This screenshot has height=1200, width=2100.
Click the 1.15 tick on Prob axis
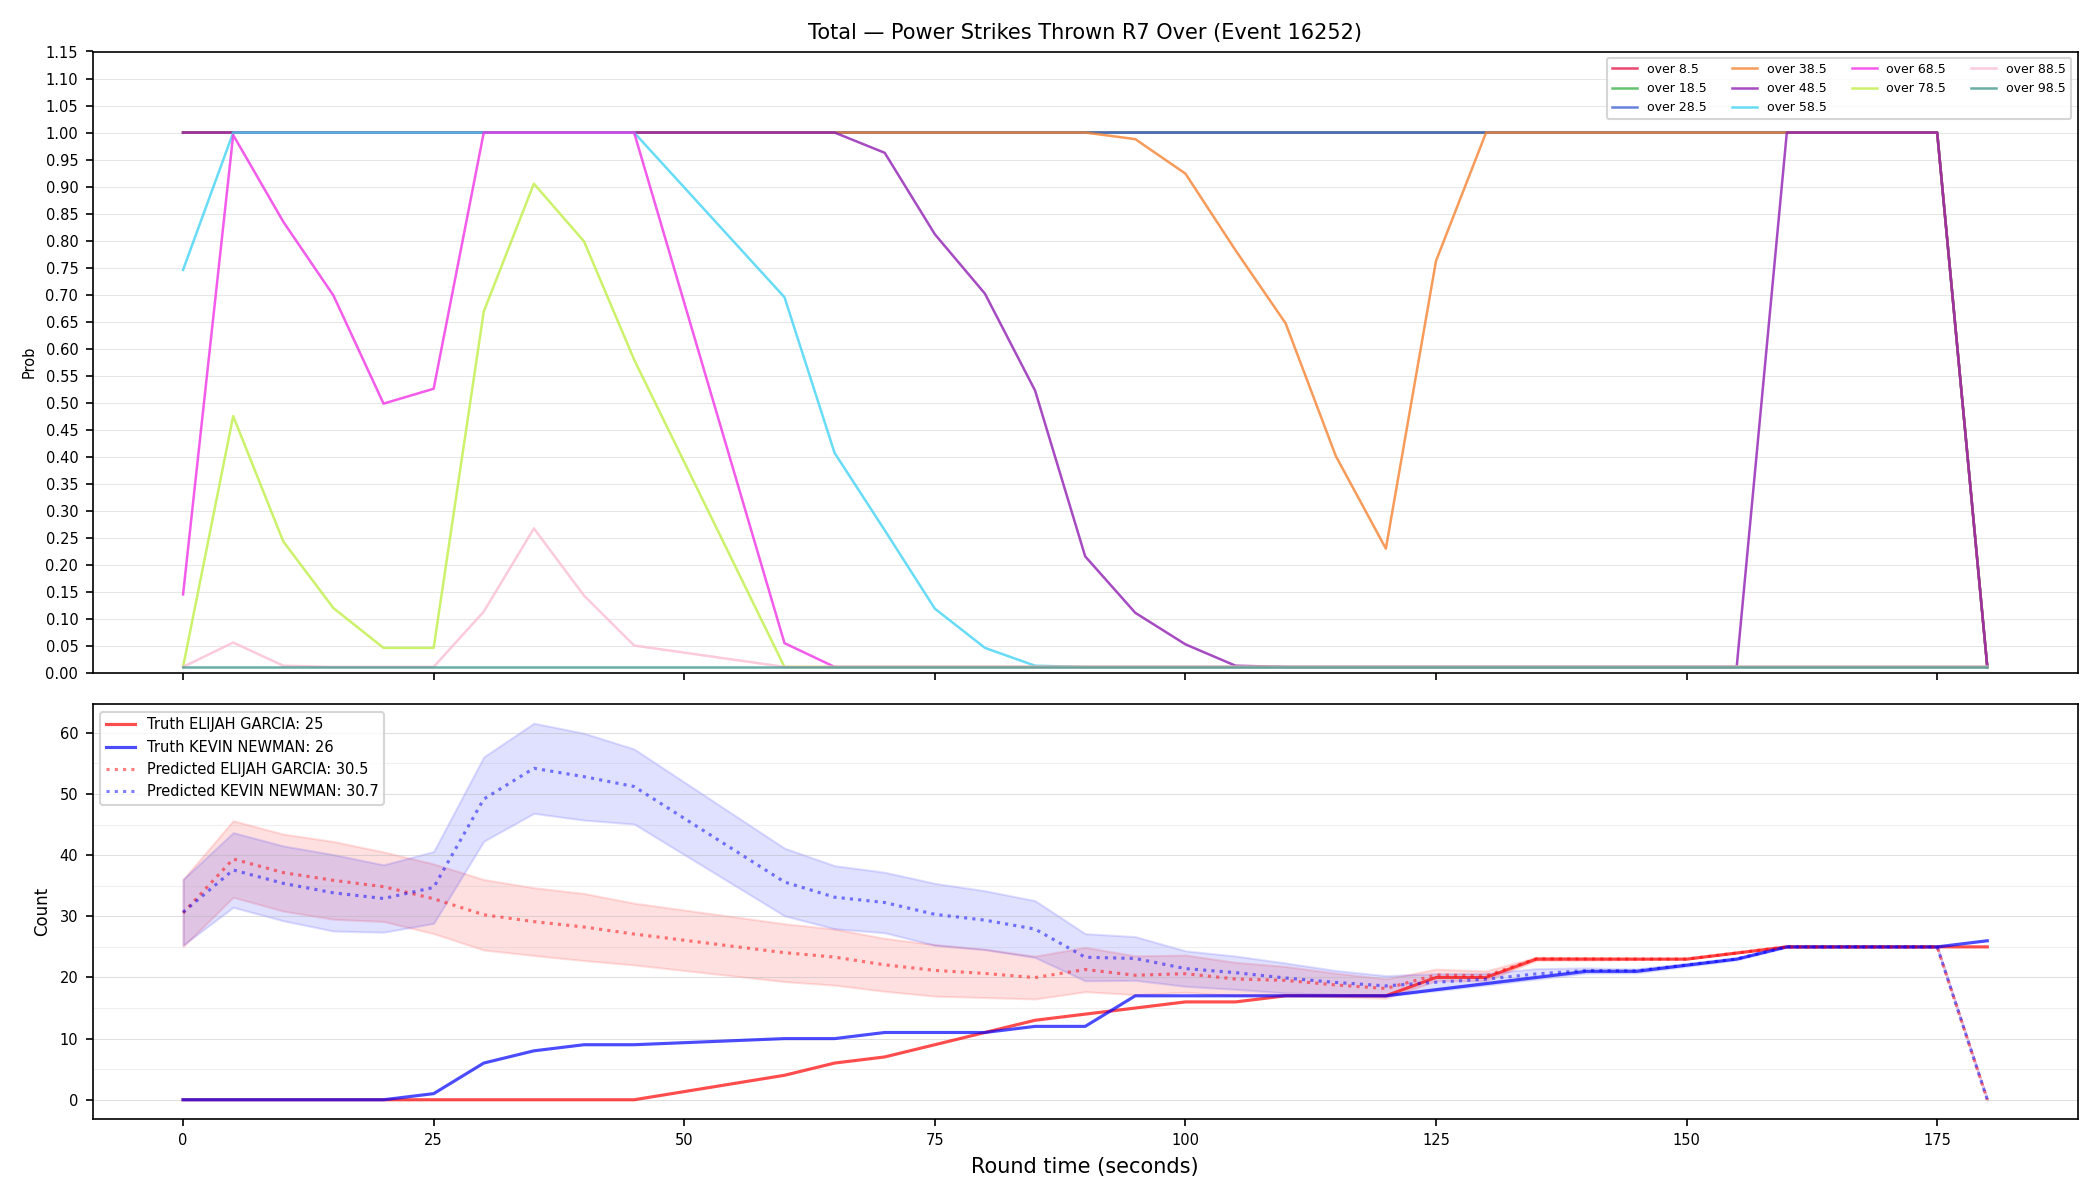tap(62, 52)
